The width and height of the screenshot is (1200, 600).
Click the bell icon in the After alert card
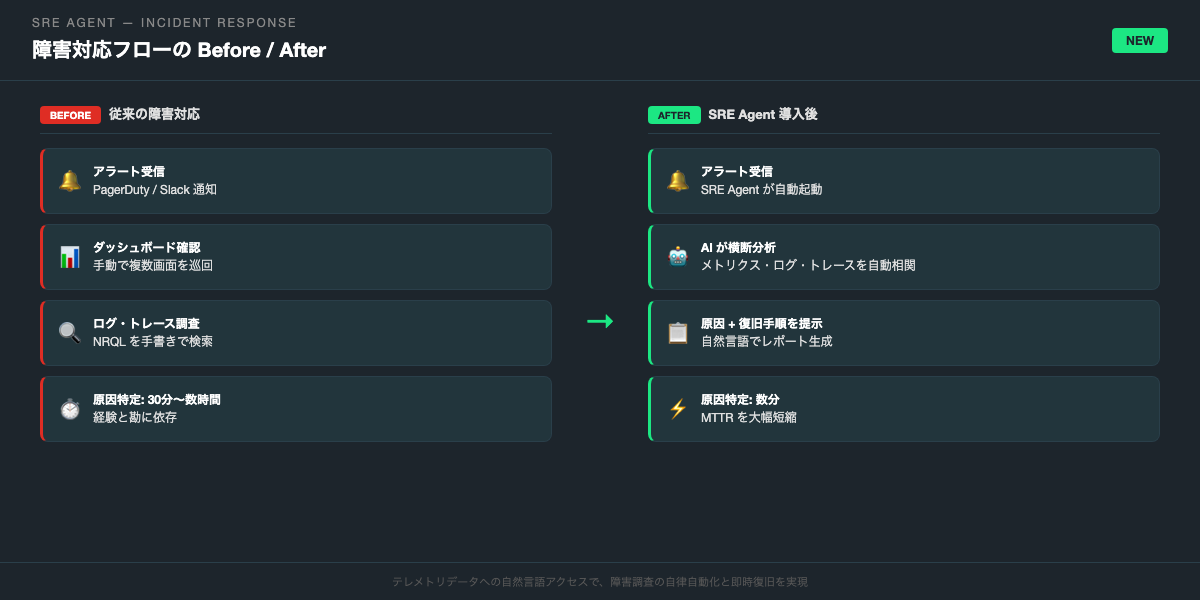click(678, 181)
